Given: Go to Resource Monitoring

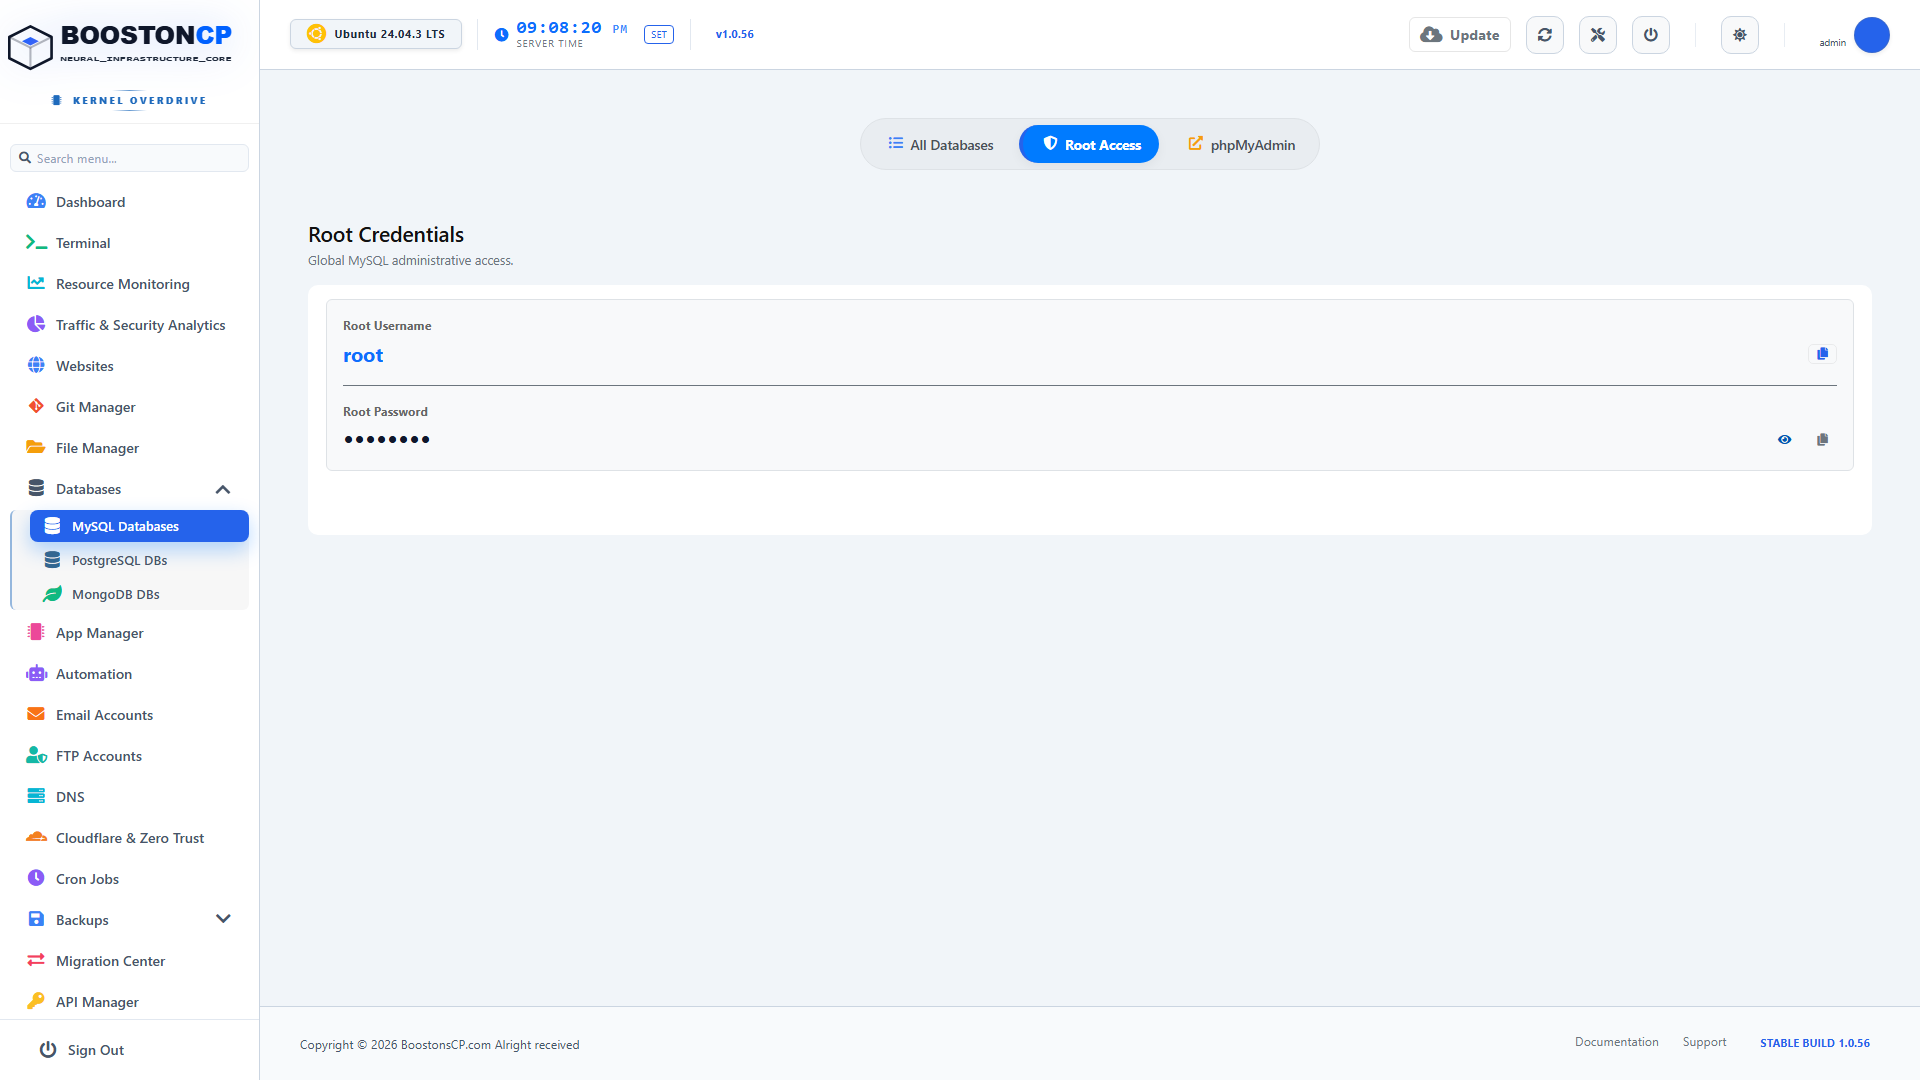Looking at the screenshot, I should tap(130, 284).
